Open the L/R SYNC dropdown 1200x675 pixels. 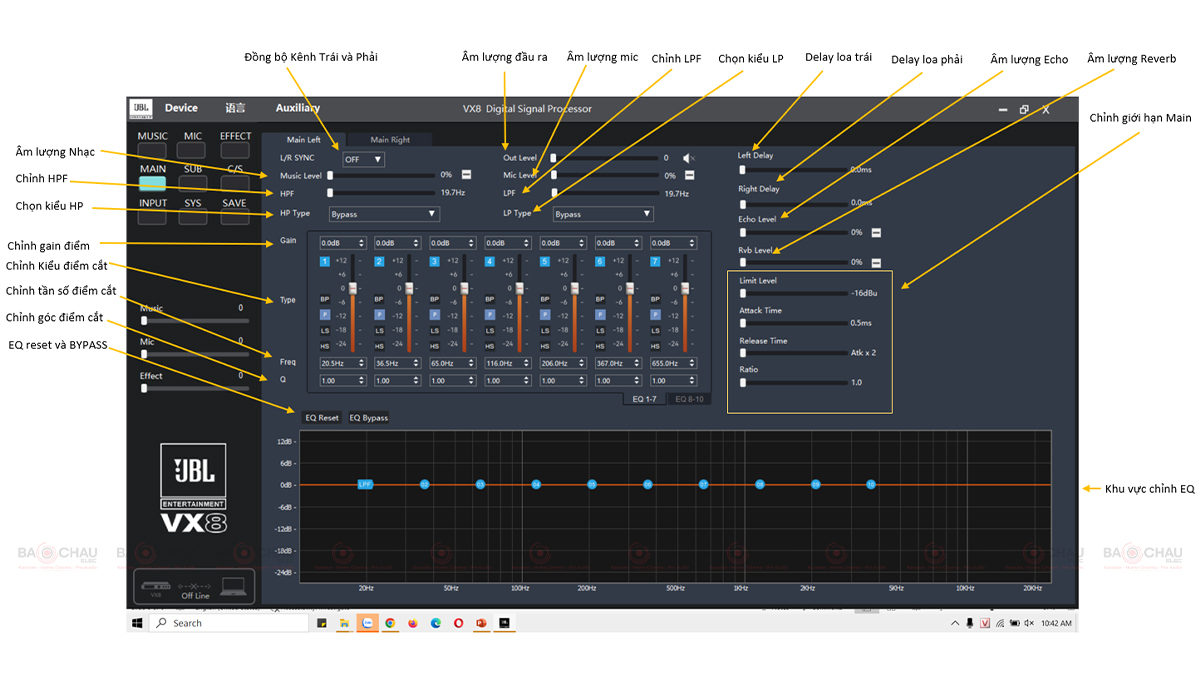click(x=364, y=159)
